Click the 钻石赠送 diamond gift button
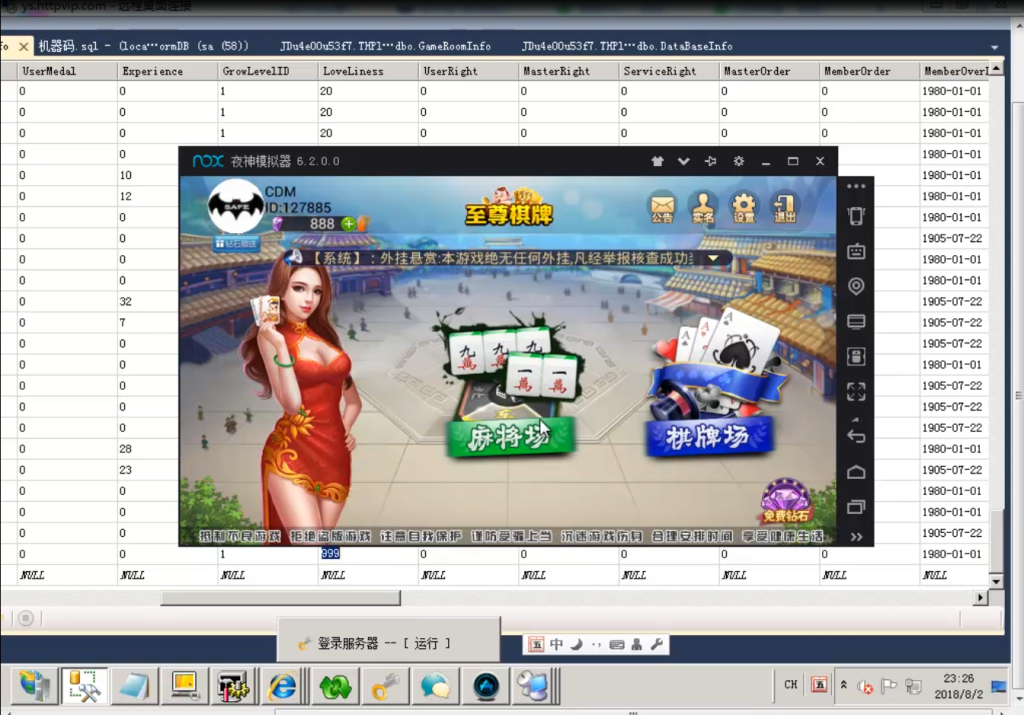The height and width of the screenshot is (715, 1024). coord(236,244)
